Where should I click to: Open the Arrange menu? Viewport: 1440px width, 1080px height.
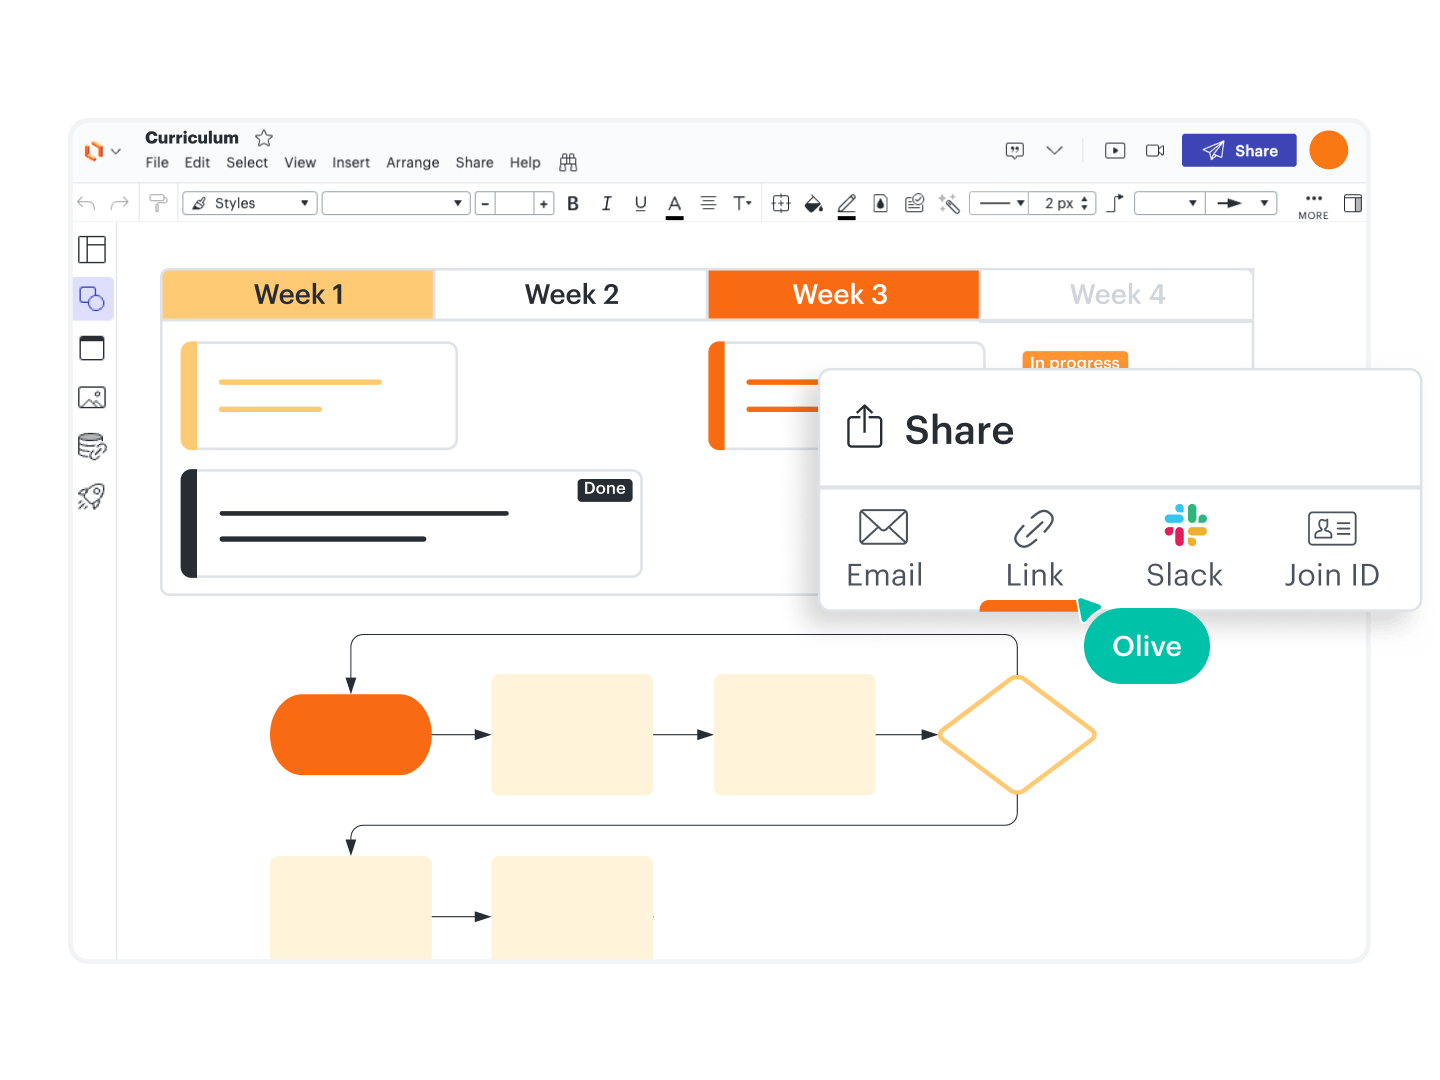[x=412, y=162]
